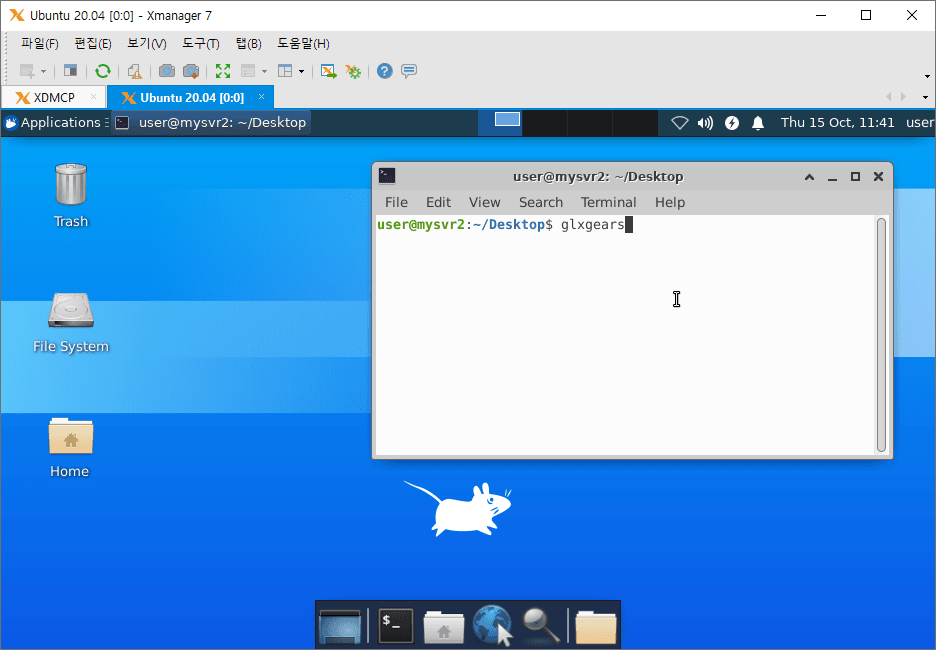Open the window layout dropdown arrow
Image resolution: width=936 pixels, height=650 pixels.
[301, 72]
